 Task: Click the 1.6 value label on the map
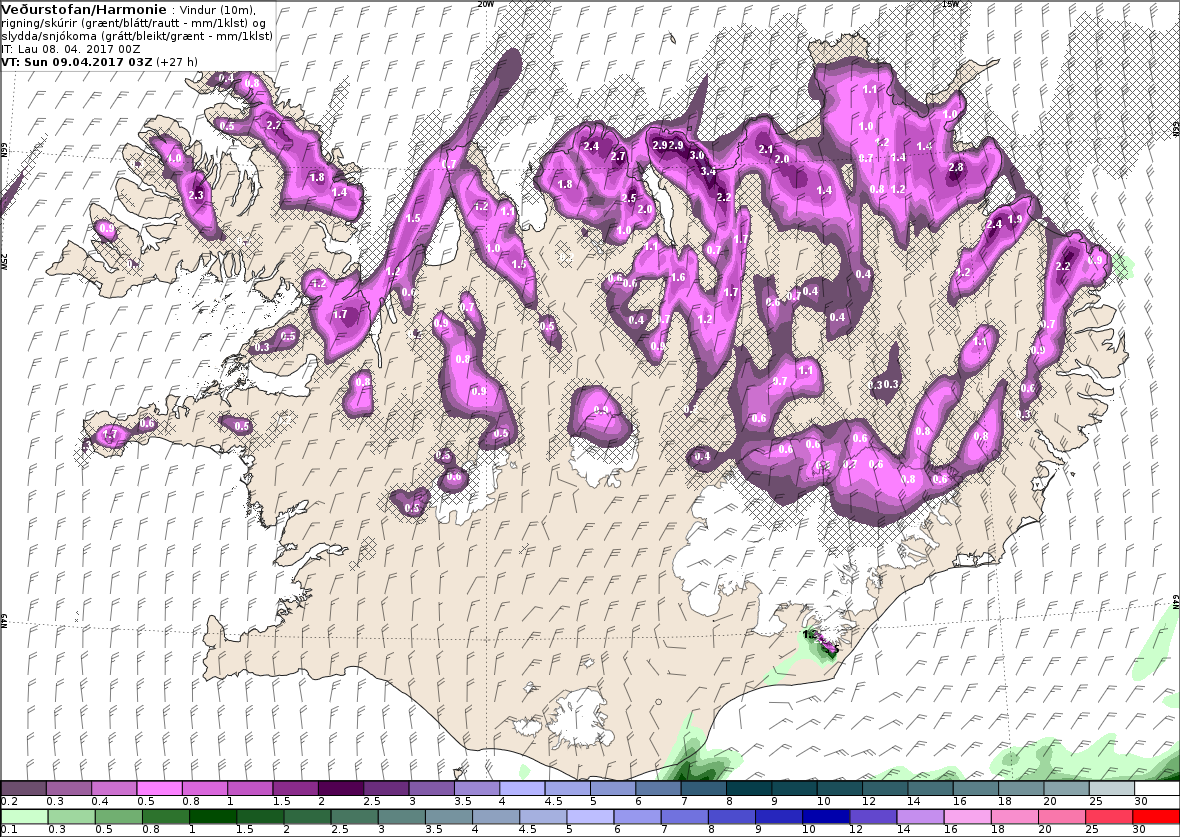coord(678,277)
